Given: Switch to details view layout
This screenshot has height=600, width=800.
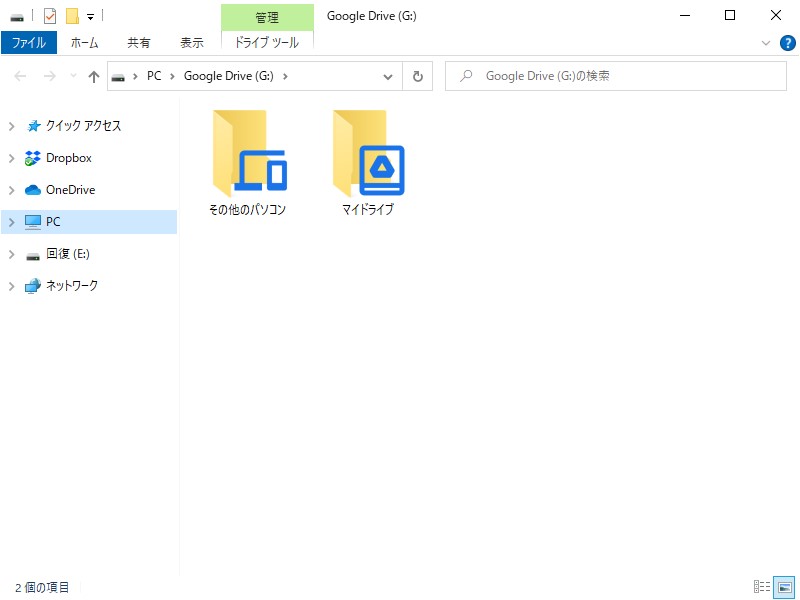Looking at the screenshot, I should (762, 587).
